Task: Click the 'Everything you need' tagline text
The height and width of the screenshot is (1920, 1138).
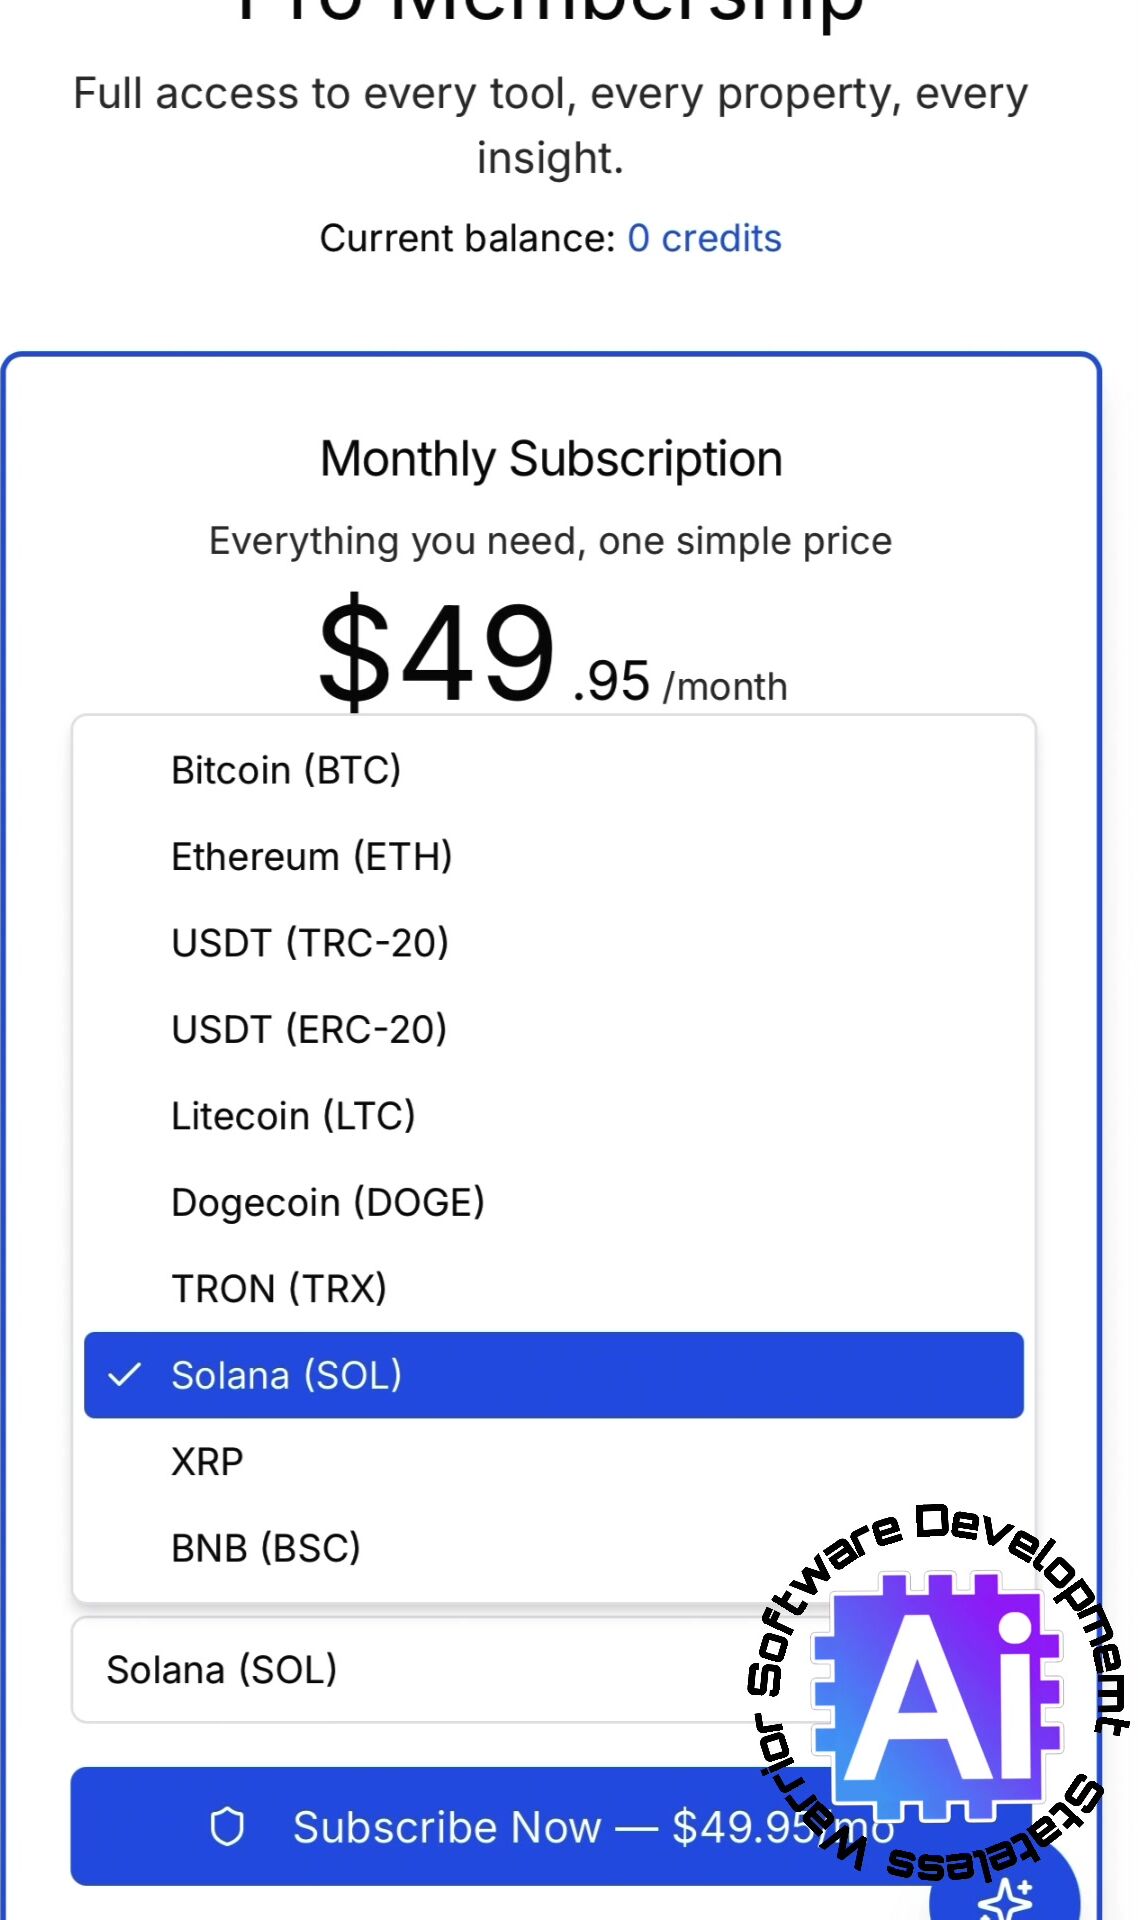Action: click(x=550, y=541)
